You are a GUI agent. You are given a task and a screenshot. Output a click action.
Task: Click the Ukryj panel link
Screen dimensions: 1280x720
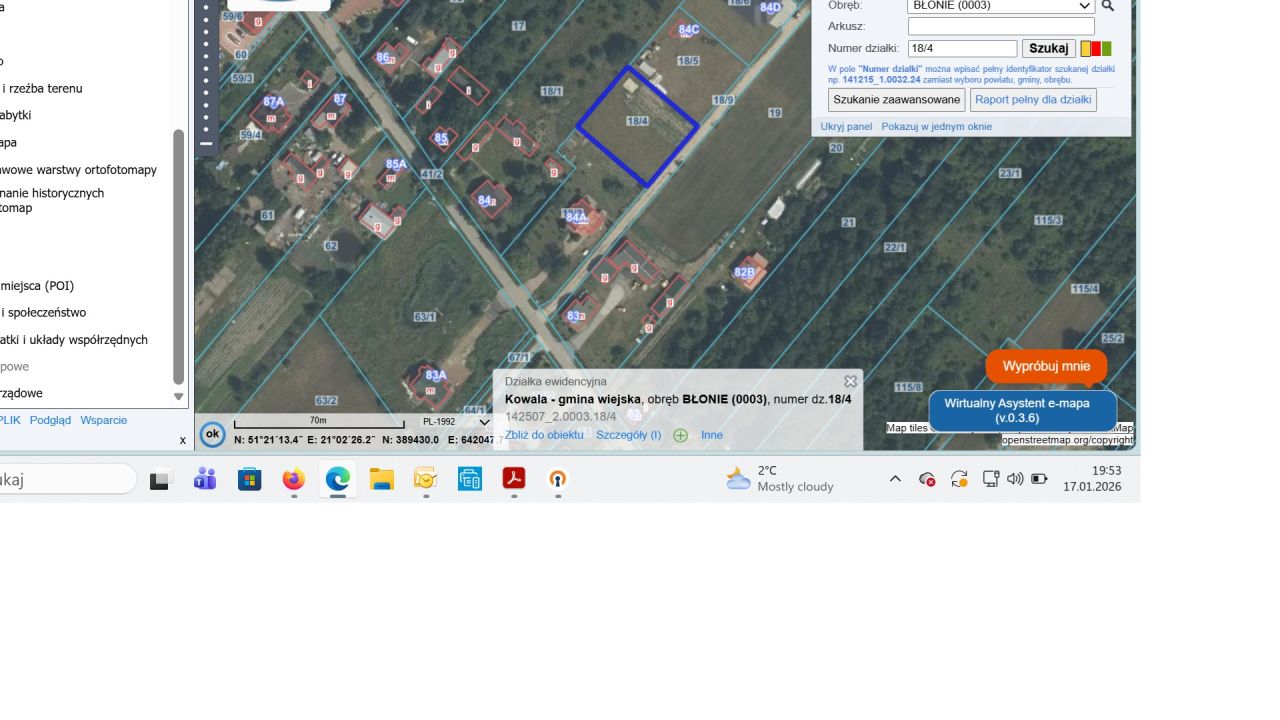(x=846, y=127)
